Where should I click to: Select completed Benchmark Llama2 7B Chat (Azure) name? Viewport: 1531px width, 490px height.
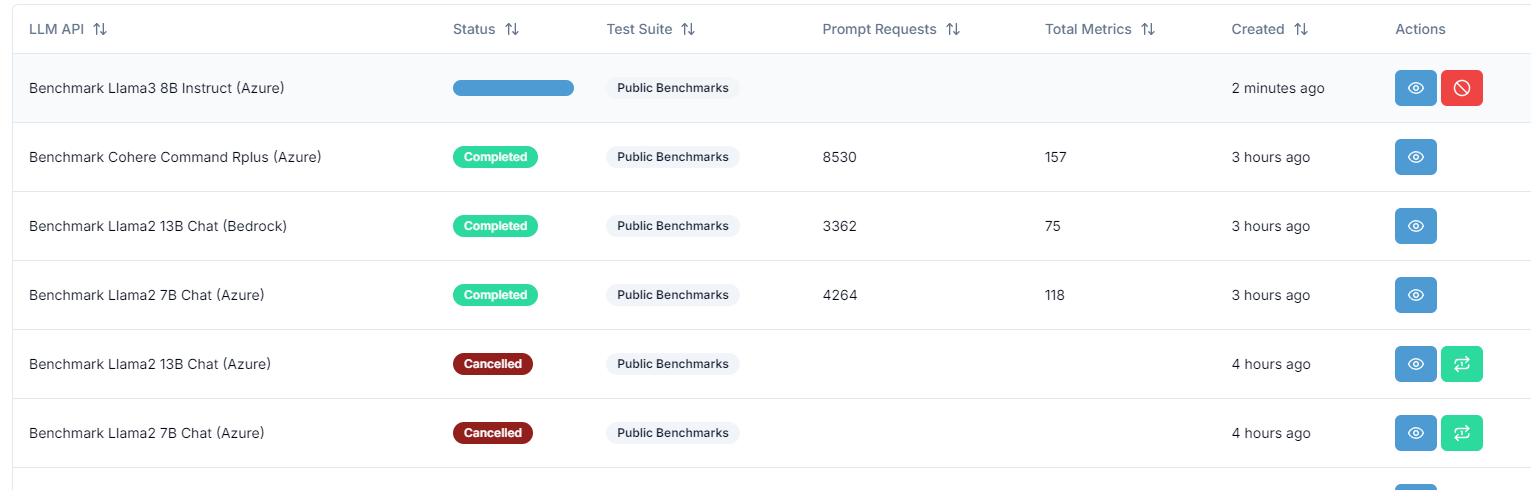147,295
